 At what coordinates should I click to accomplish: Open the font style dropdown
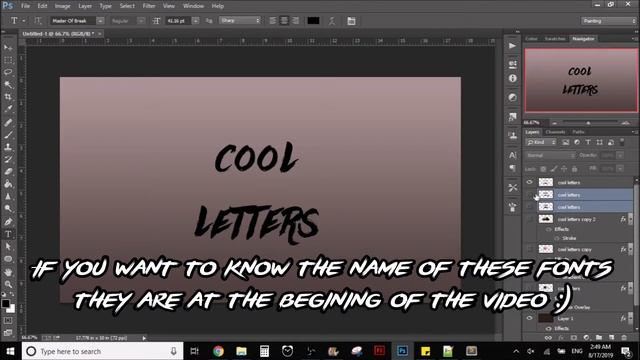click(141, 21)
